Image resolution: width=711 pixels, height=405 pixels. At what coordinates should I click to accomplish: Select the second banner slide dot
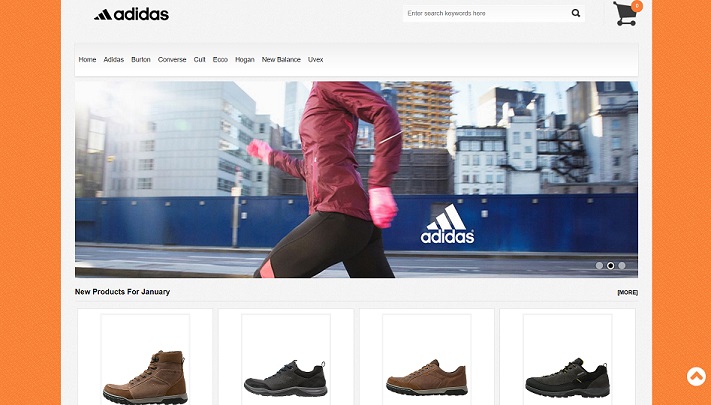[610, 266]
